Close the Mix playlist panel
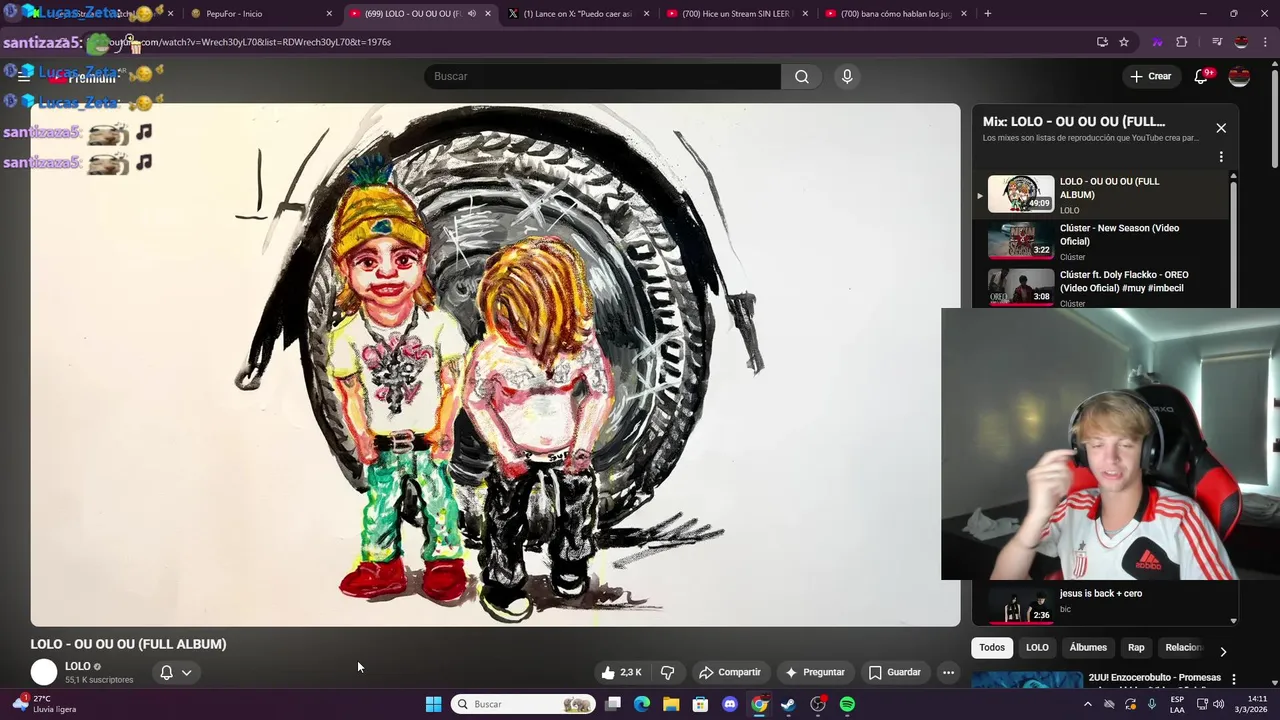The width and height of the screenshot is (1280, 720). tap(1221, 128)
